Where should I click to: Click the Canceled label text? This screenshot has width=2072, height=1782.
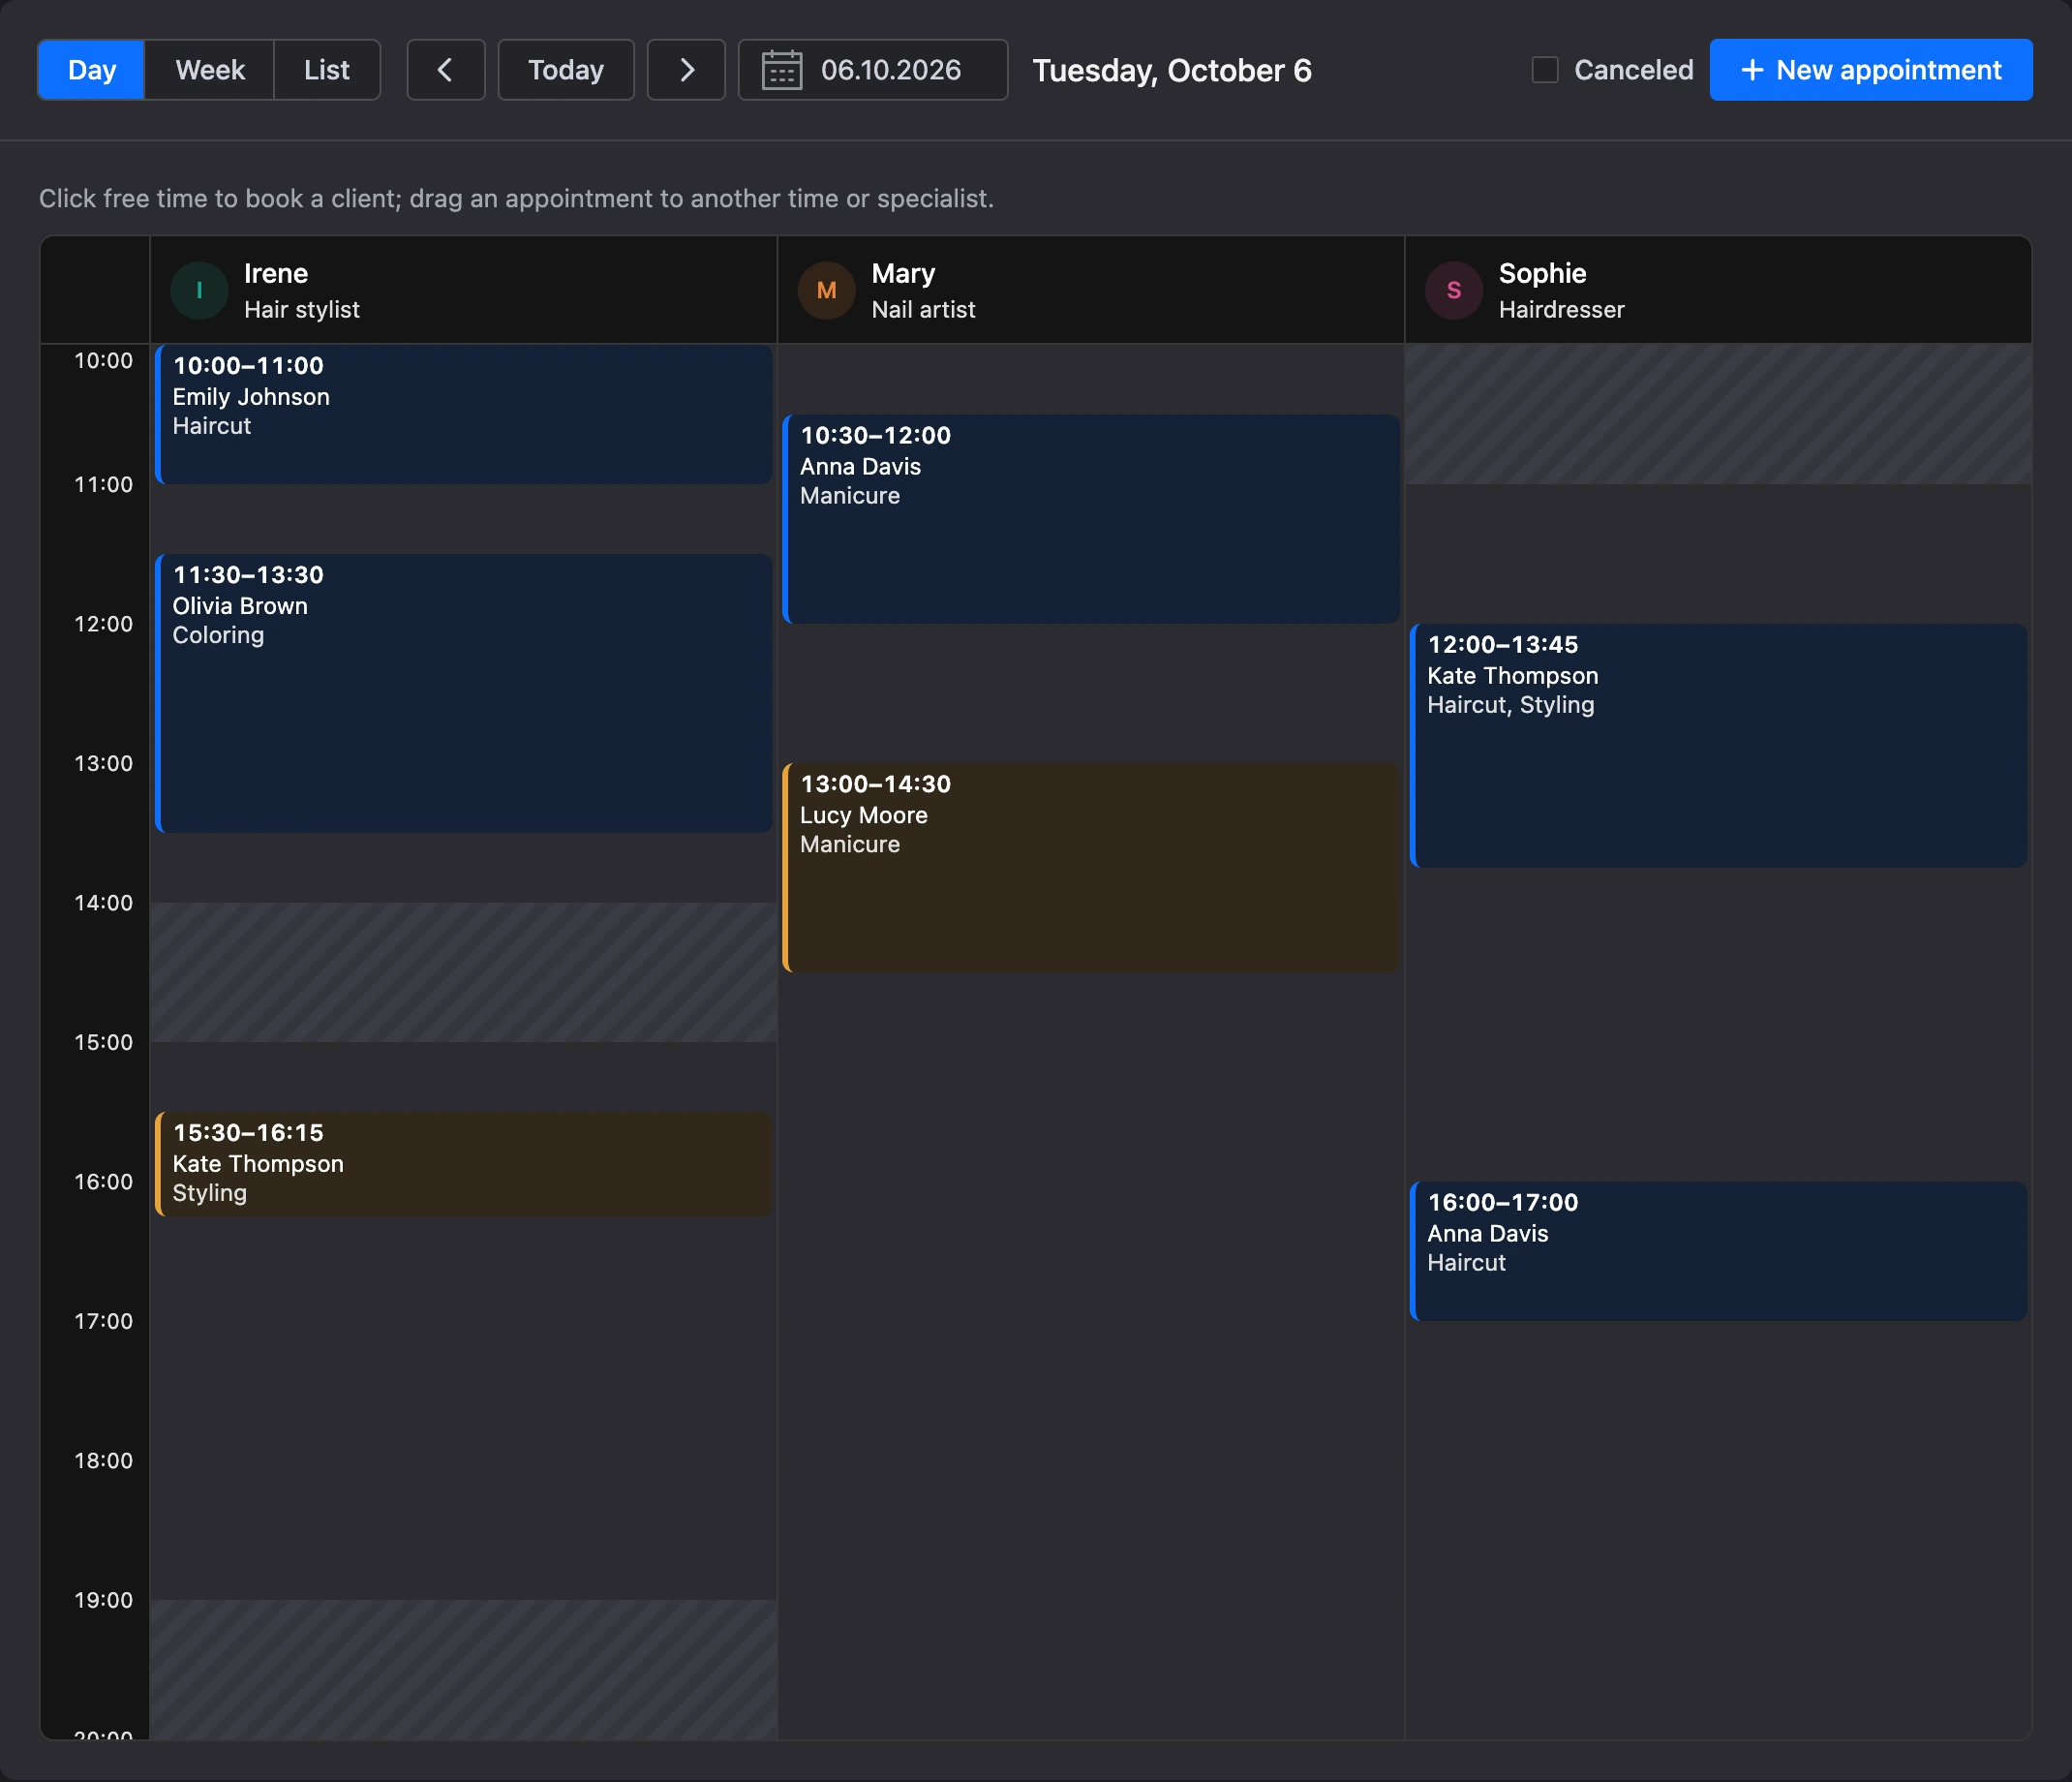(x=1634, y=70)
